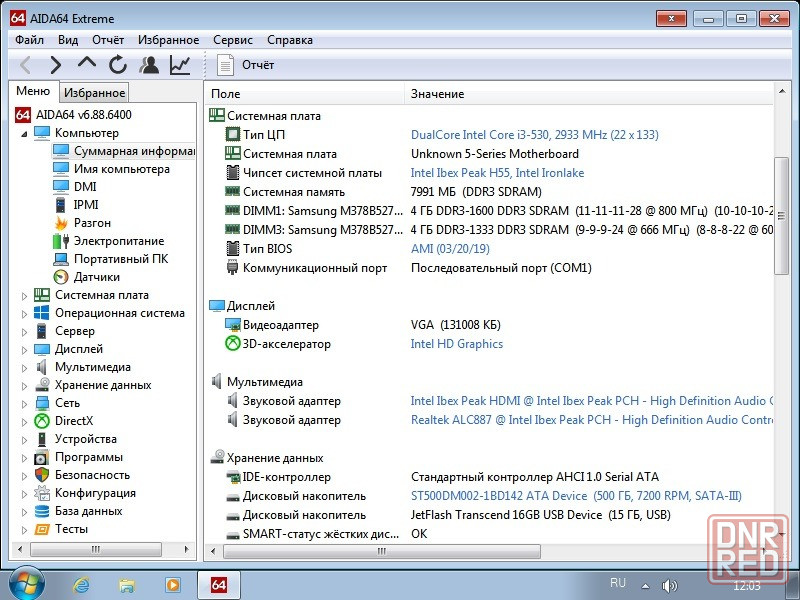Click the Значение column header
Viewport: 800px width, 600px height.
[x=589, y=94]
